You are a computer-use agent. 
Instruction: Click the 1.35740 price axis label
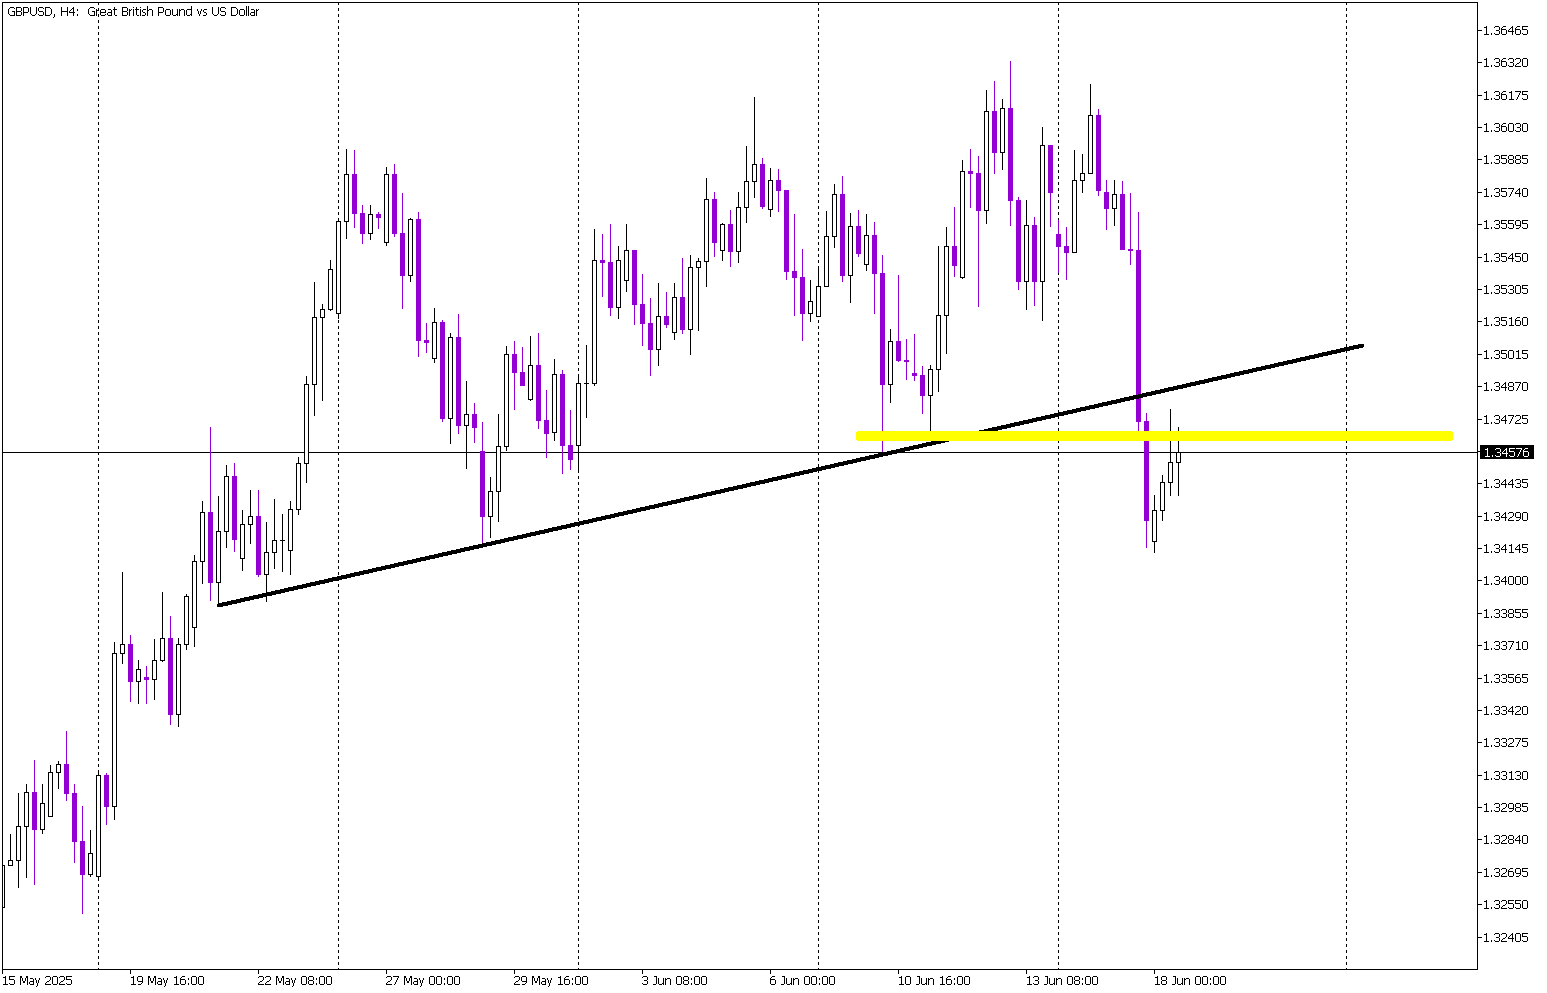tap(1508, 192)
